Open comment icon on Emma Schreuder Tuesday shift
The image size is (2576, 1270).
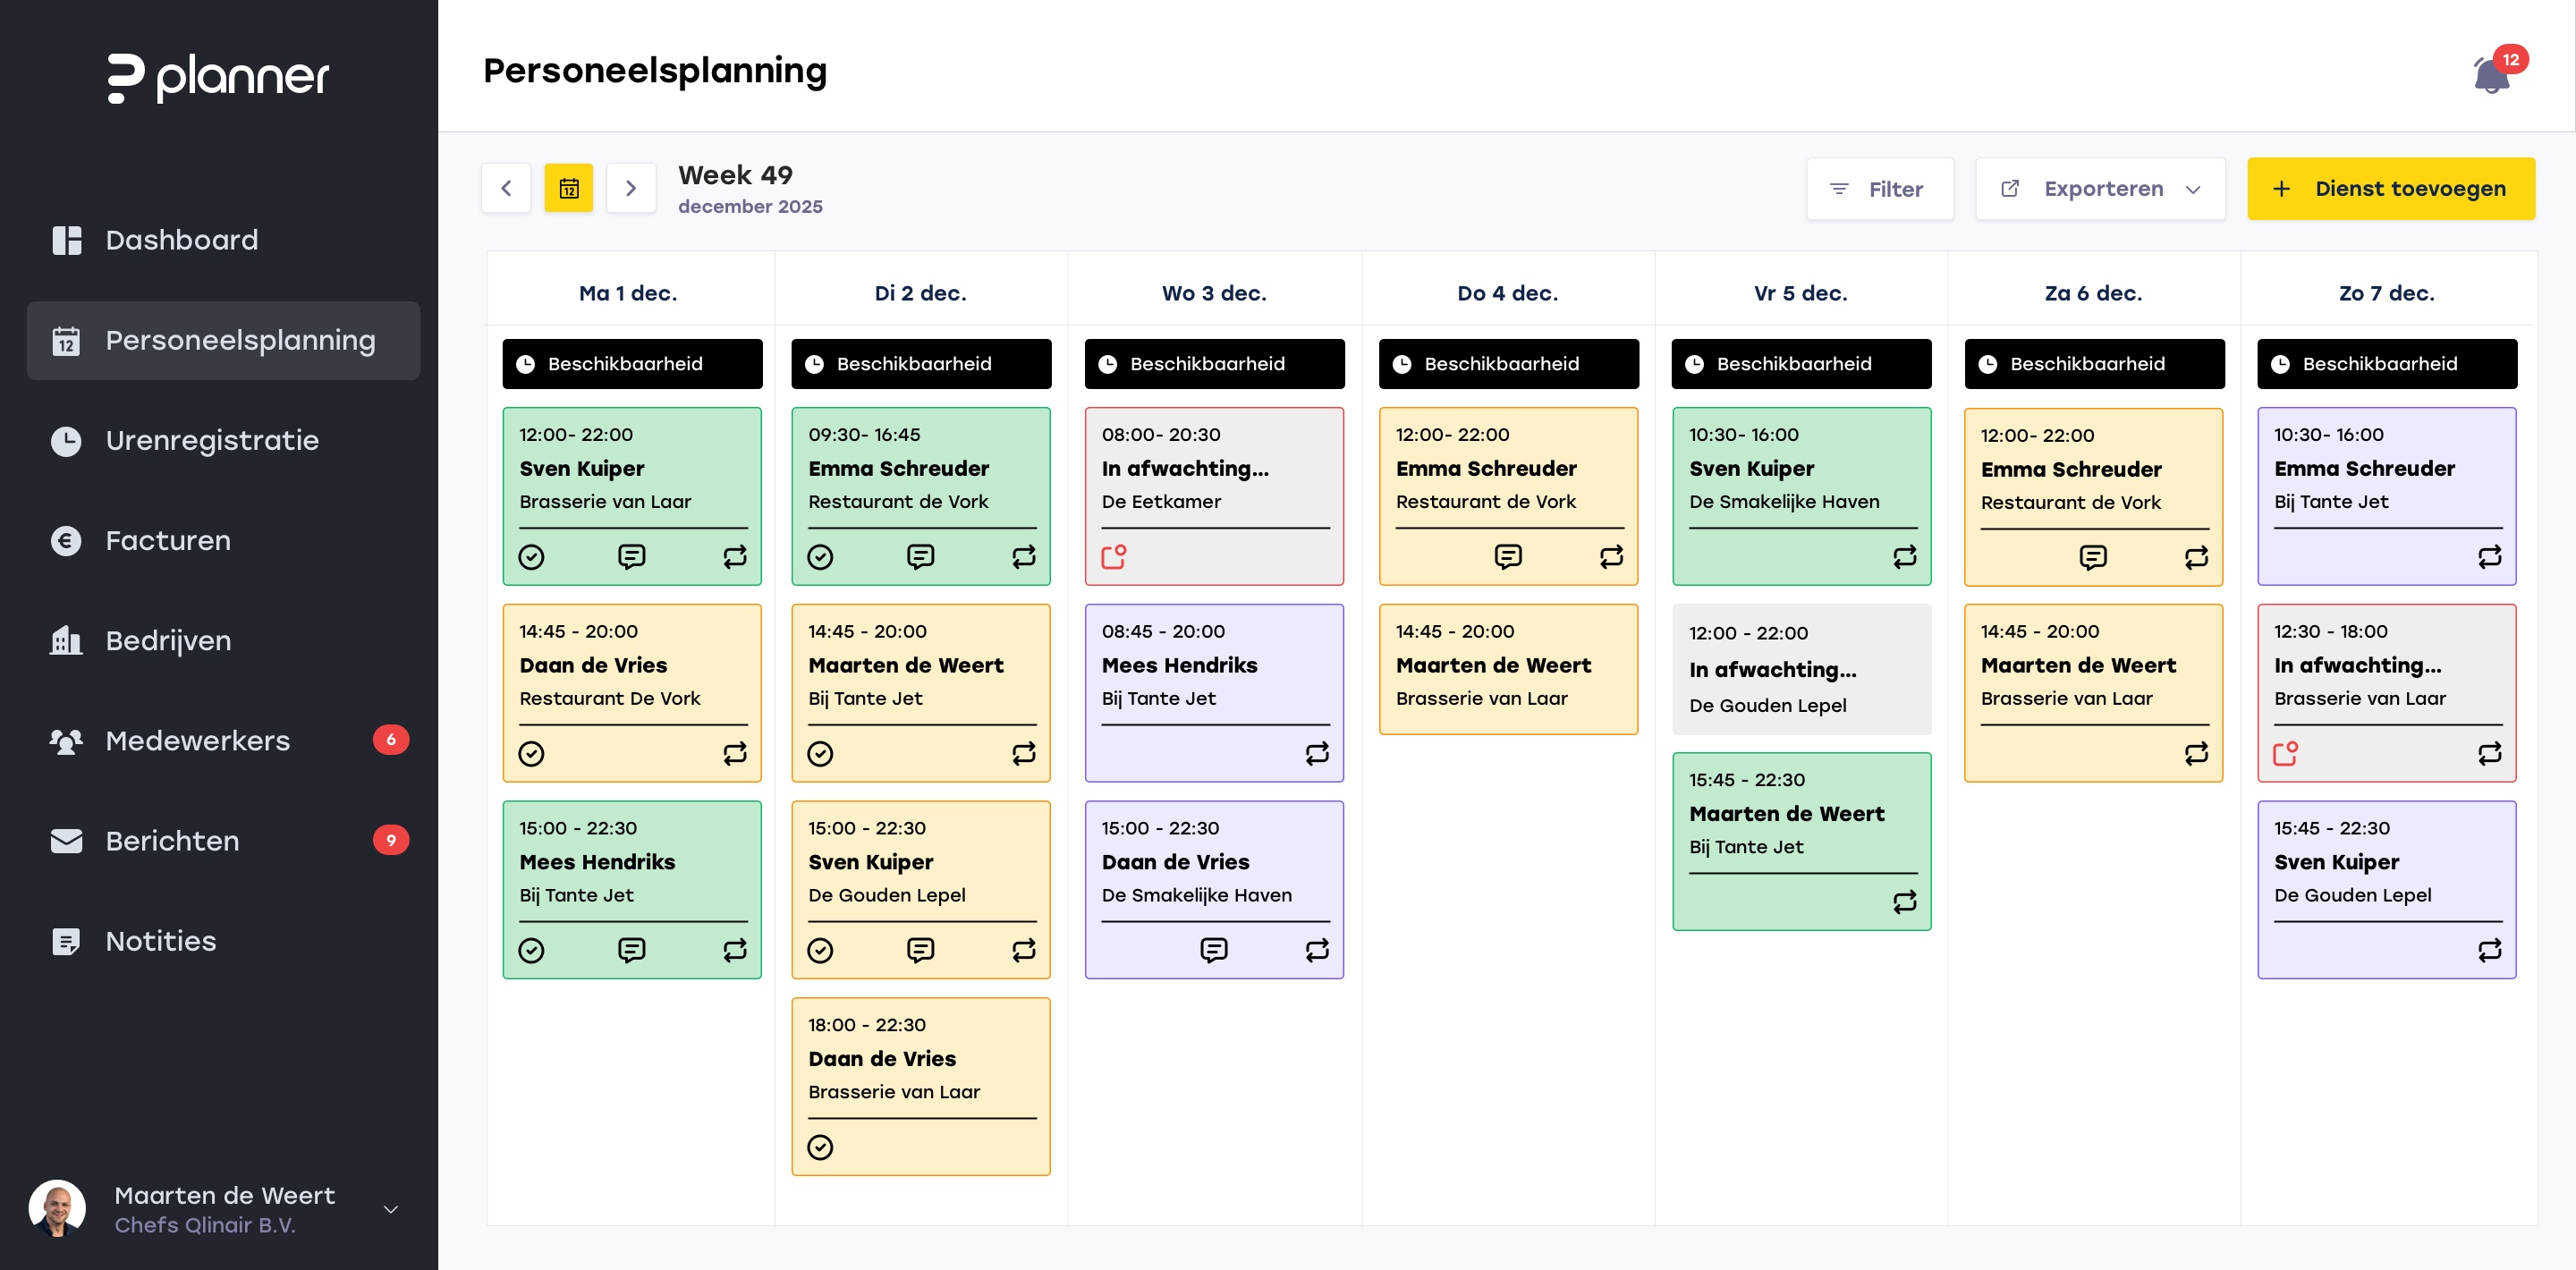pyautogui.click(x=920, y=557)
